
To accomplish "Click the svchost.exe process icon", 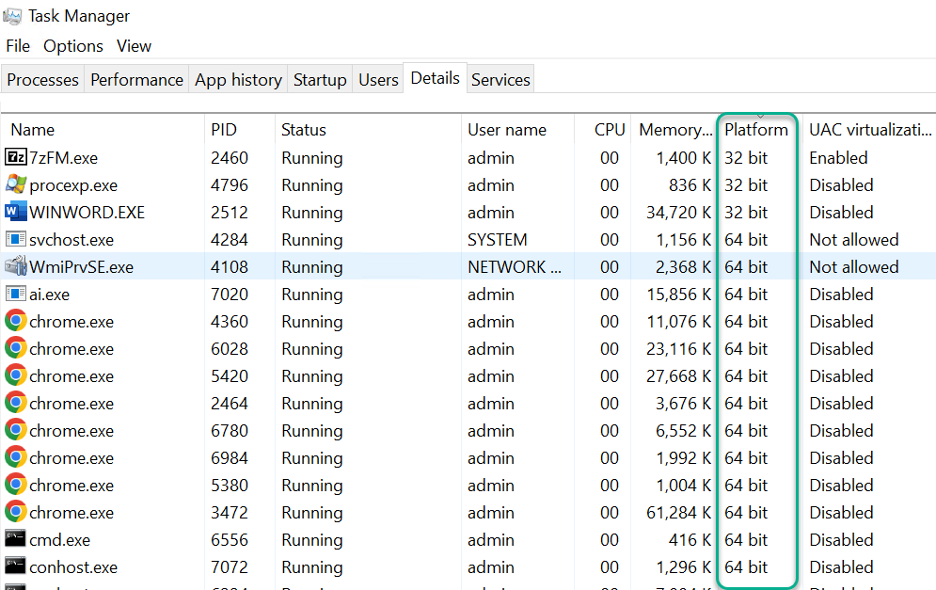I will pos(16,239).
